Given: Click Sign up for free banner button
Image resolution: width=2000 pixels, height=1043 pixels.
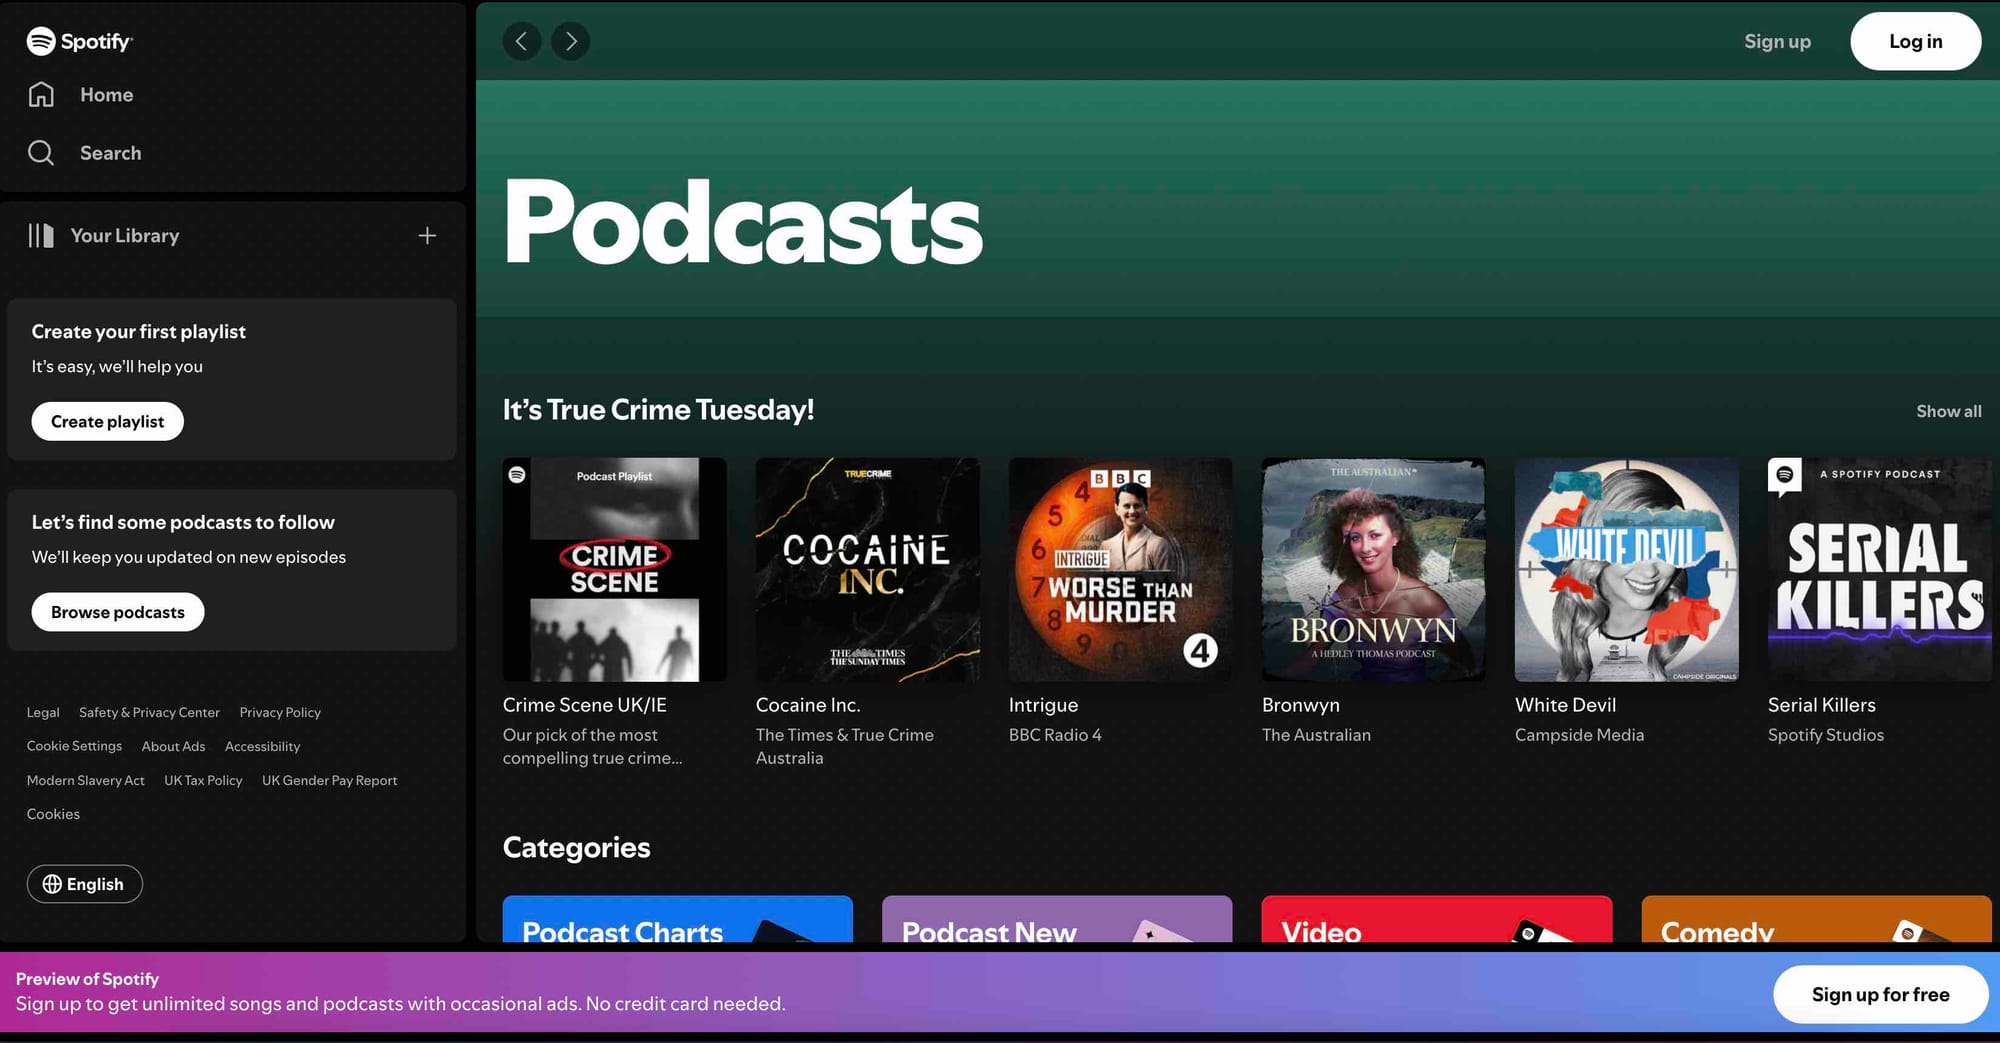Looking at the screenshot, I should [1881, 994].
